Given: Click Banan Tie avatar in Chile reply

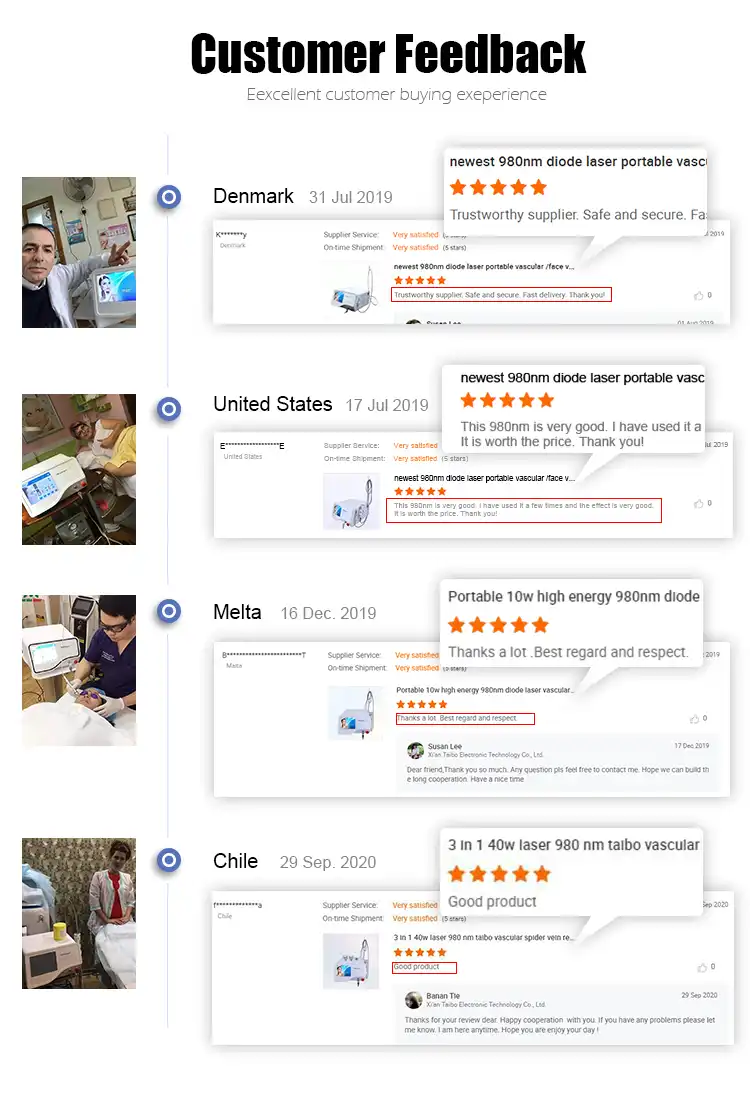Looking at the screenshot, I should coord(413,1000).
